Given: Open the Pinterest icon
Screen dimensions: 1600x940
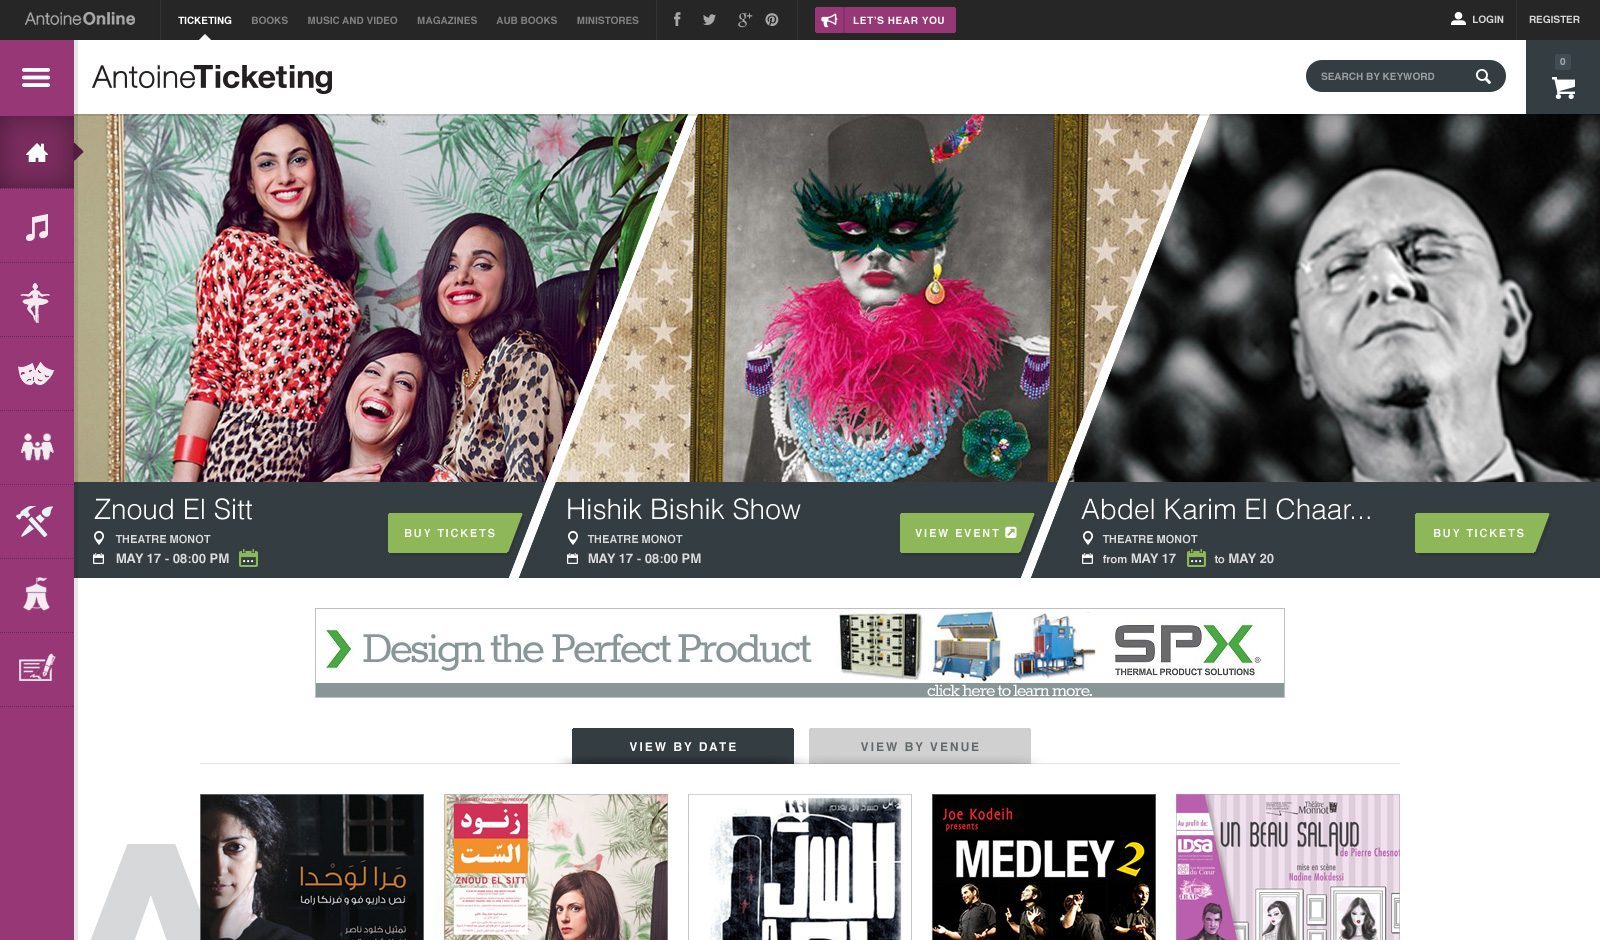Looking at the screenshot, I should click(772, 19).
